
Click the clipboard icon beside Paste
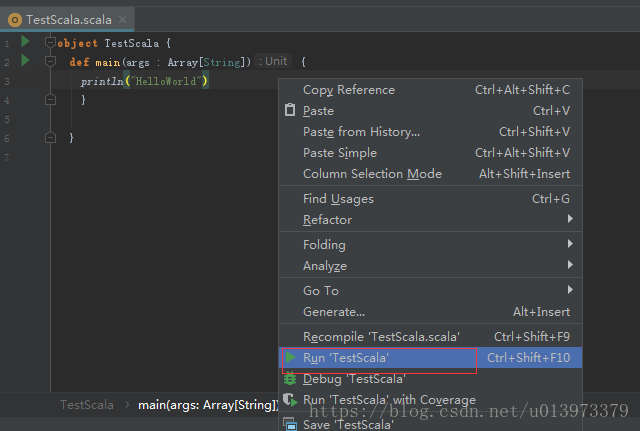tap(290, 111)
